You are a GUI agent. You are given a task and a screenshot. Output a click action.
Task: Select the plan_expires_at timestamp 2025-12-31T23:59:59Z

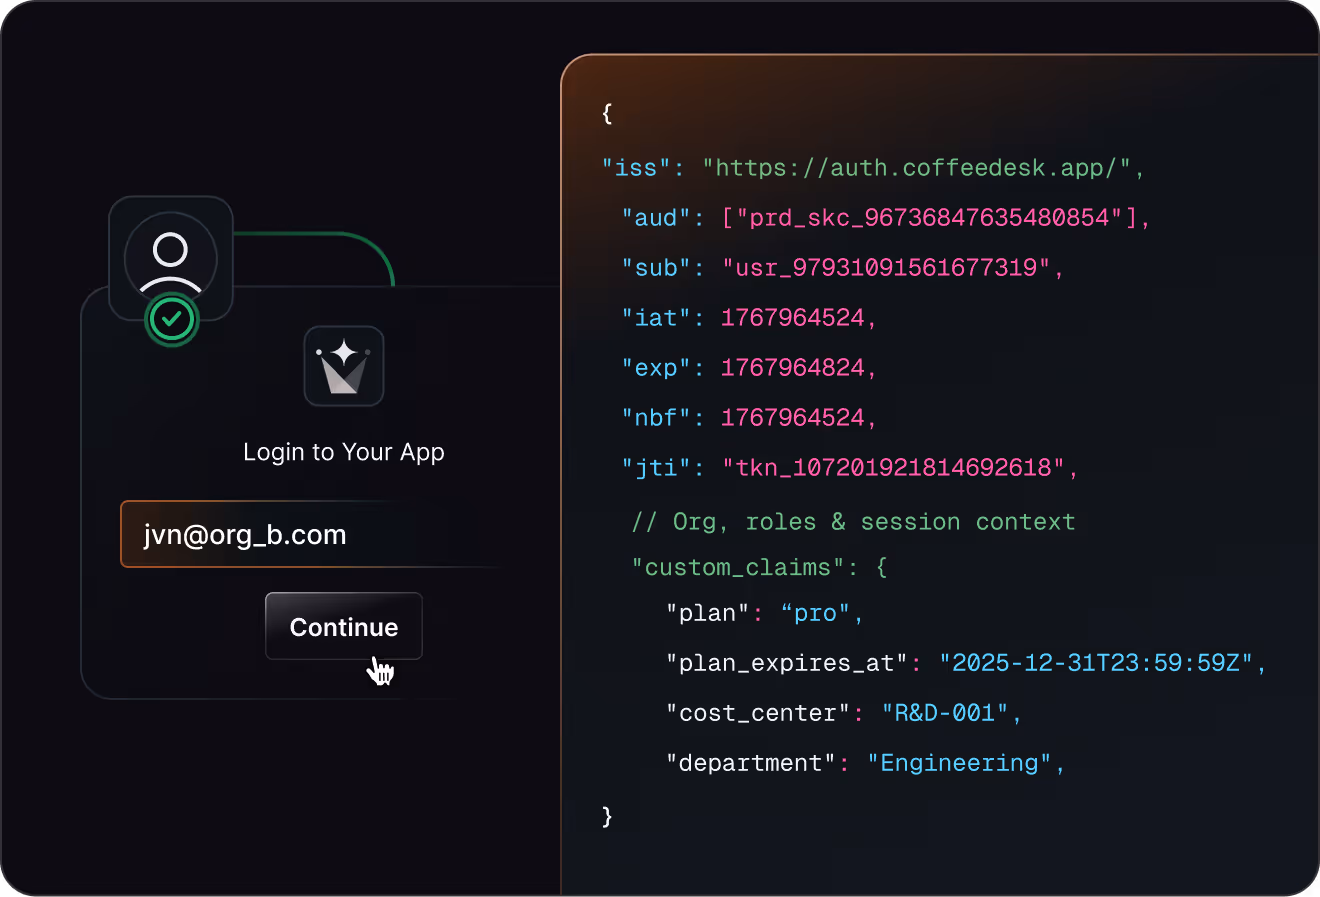point(1096,663)
